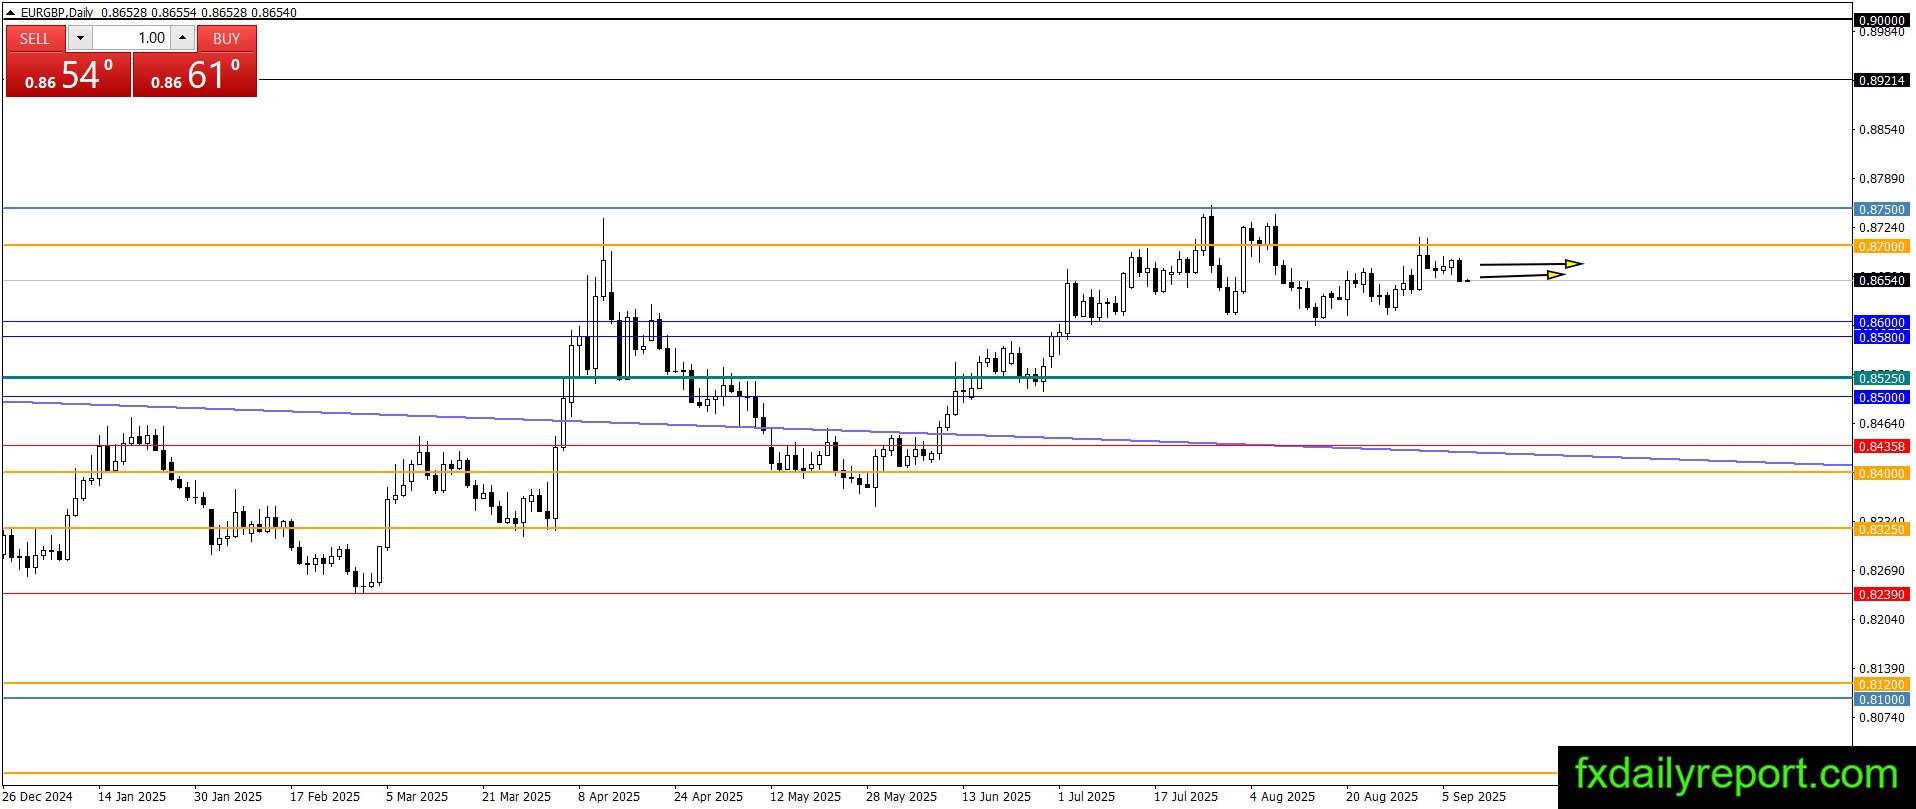Click the blue 0.86000 price label
Viewport: 1916px width, 809px height.
(x=1881, y=322)
